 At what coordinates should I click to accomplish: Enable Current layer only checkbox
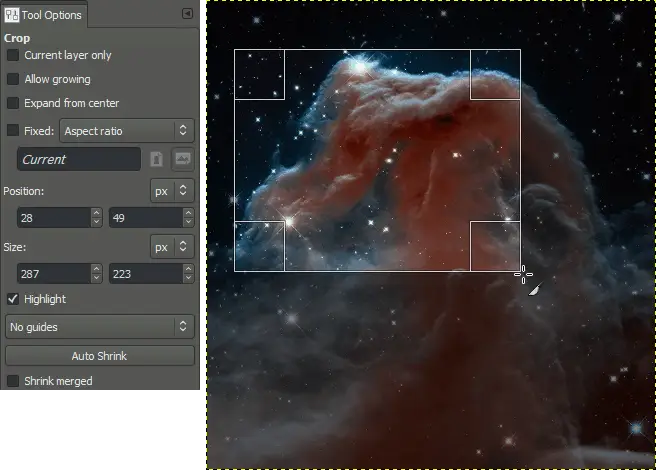point(13,55)
